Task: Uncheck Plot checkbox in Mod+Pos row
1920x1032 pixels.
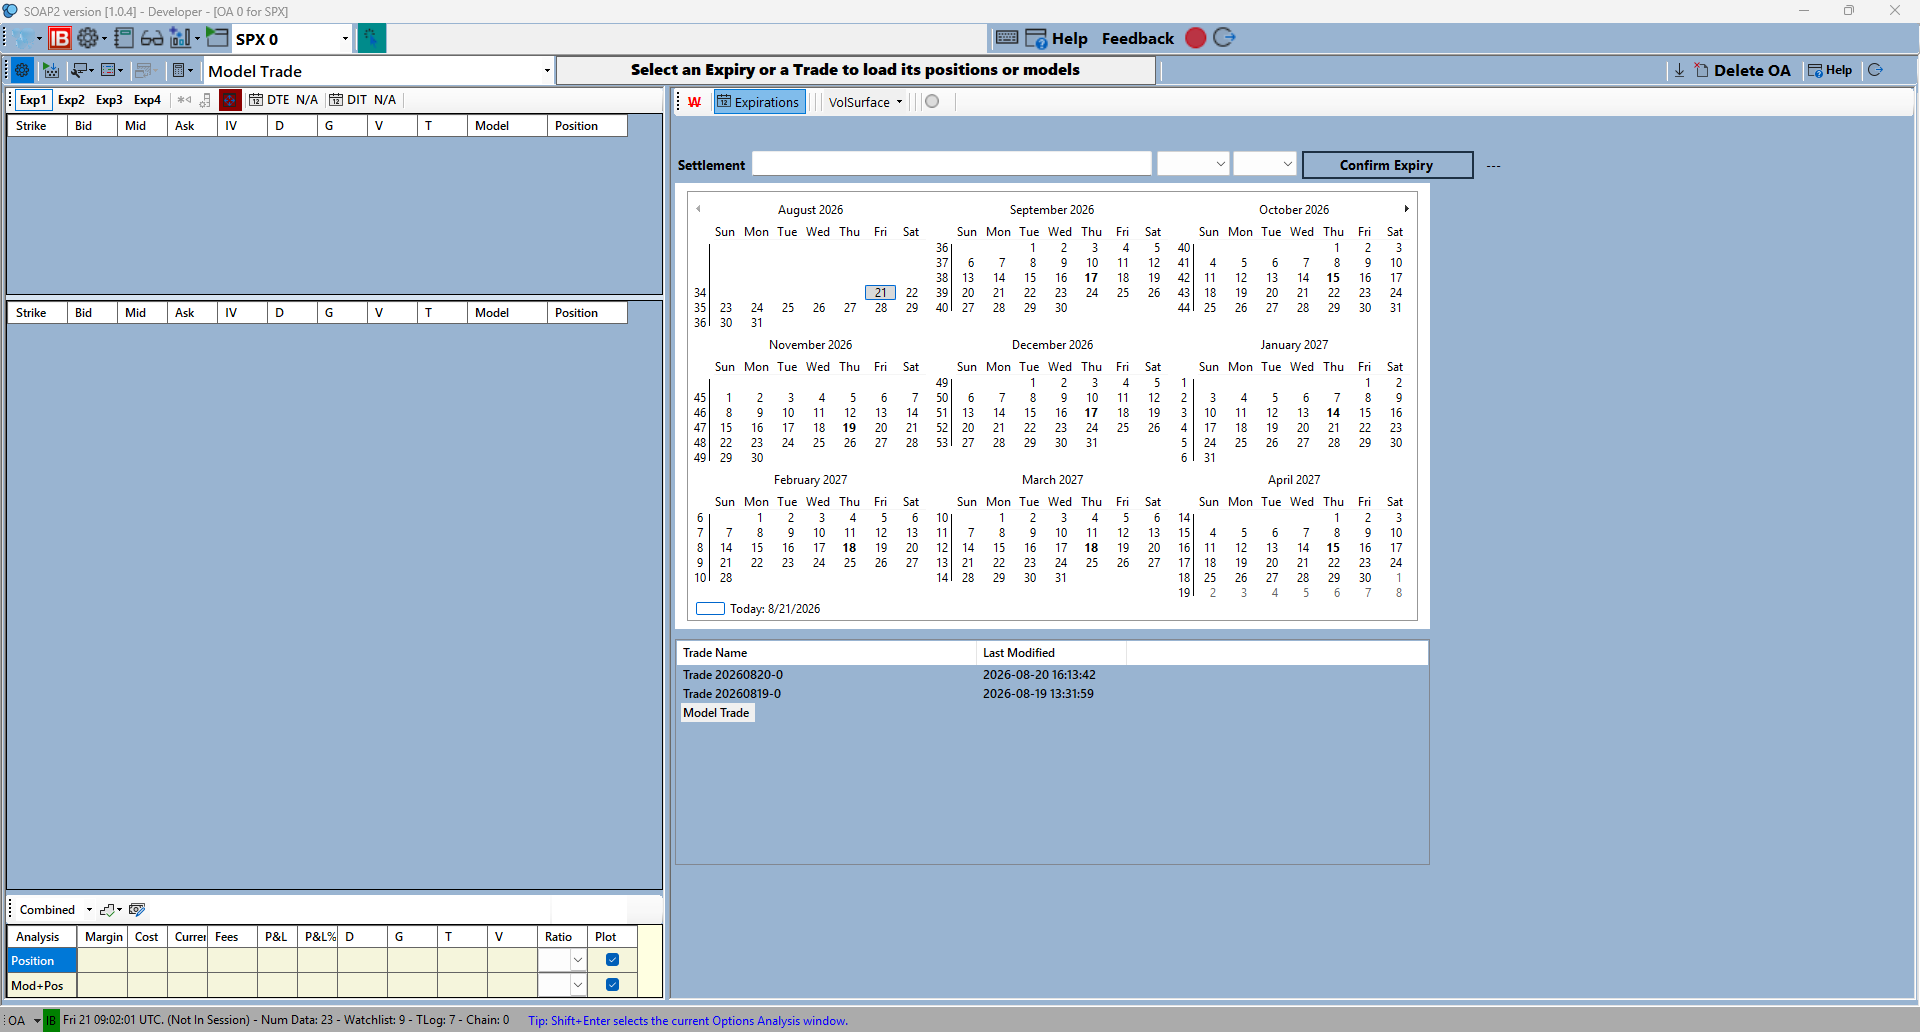Action: (612, 985)
